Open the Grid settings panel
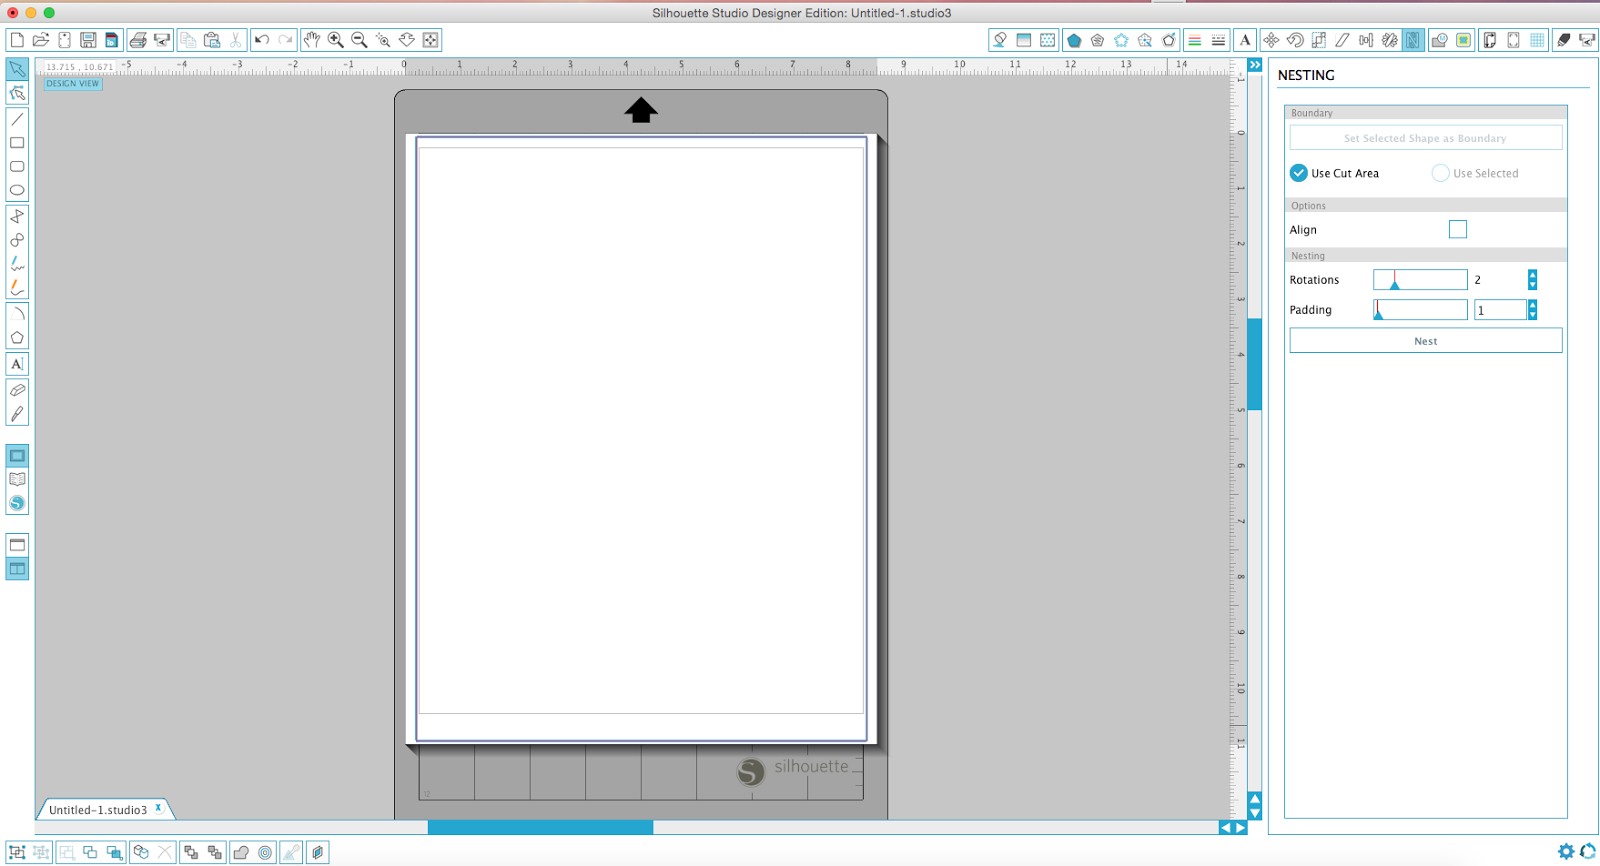Image resolution: width=1600 pixels, height=866 pixels. coord(1537,40)
